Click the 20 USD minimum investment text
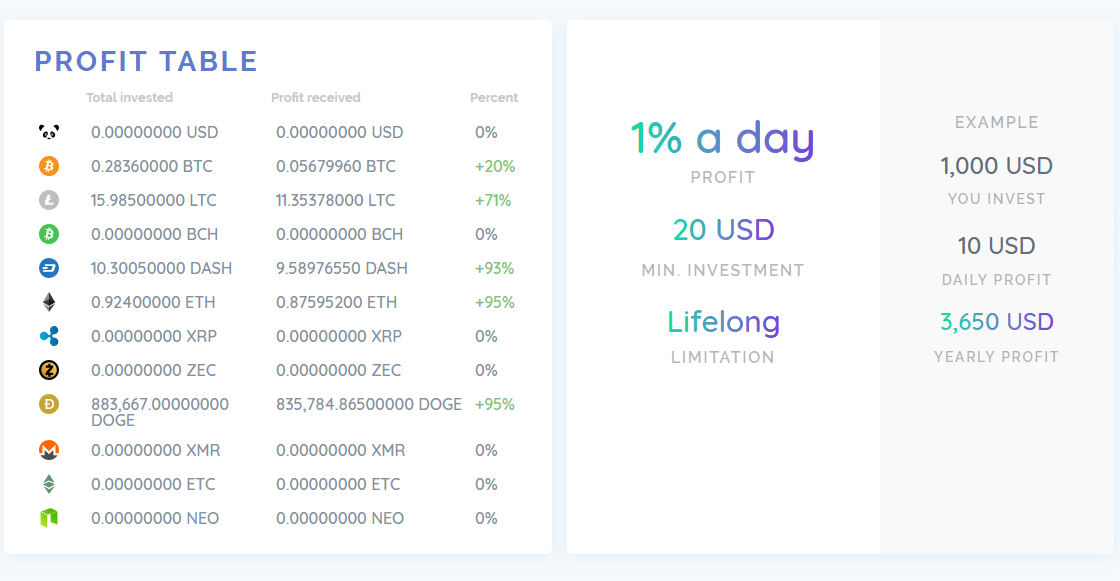The image size is (1120, 581). 723,230
